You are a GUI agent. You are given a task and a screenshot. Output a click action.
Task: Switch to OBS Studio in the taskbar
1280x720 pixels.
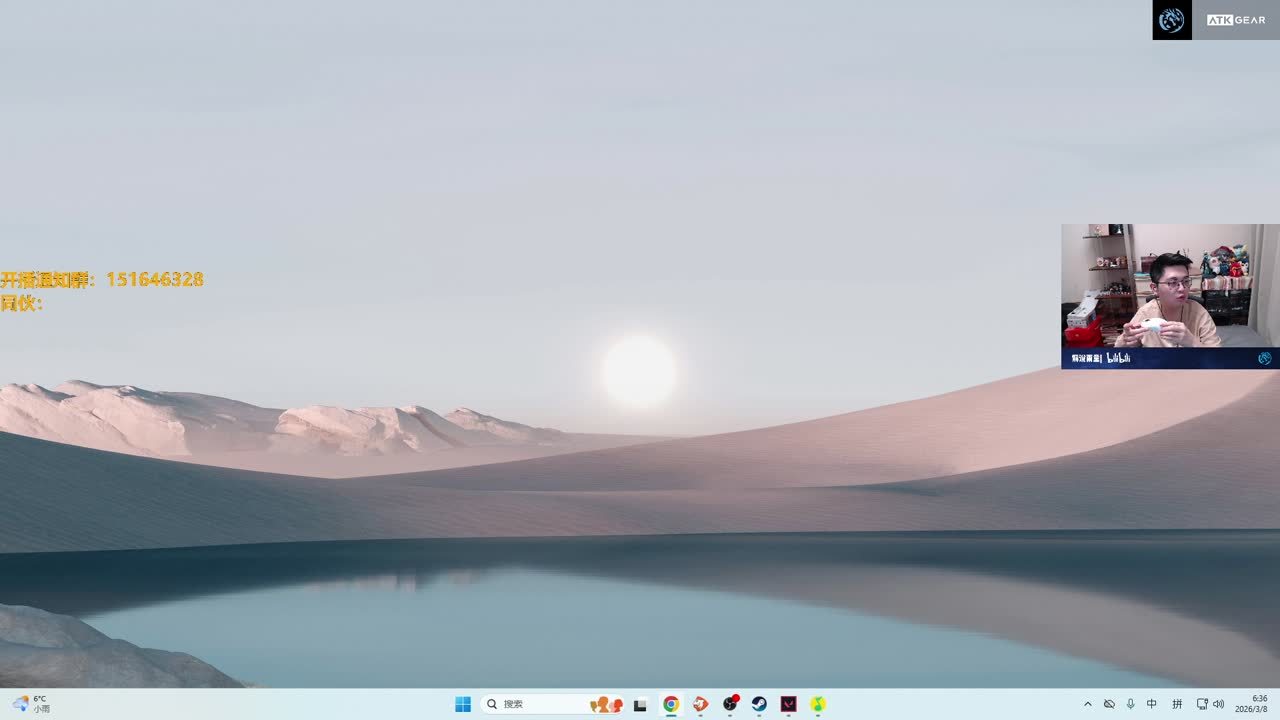click(x=730, y=704)
